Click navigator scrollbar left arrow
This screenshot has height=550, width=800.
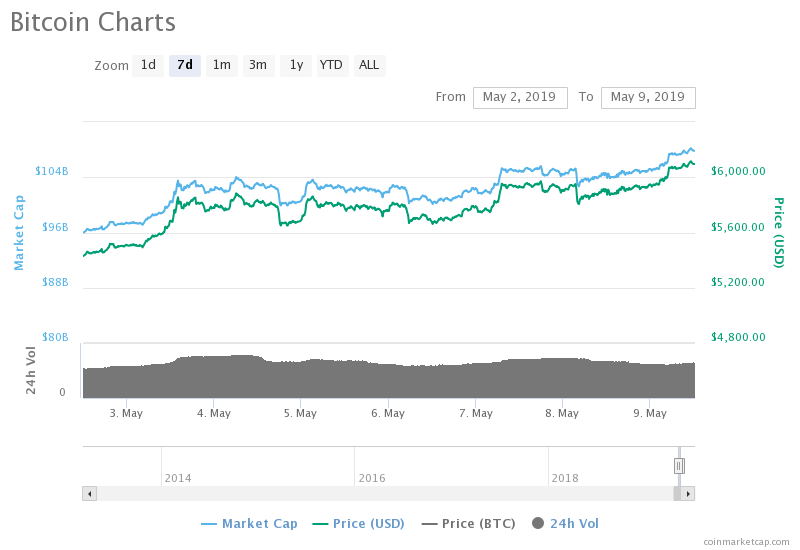[x=89, y=493]
